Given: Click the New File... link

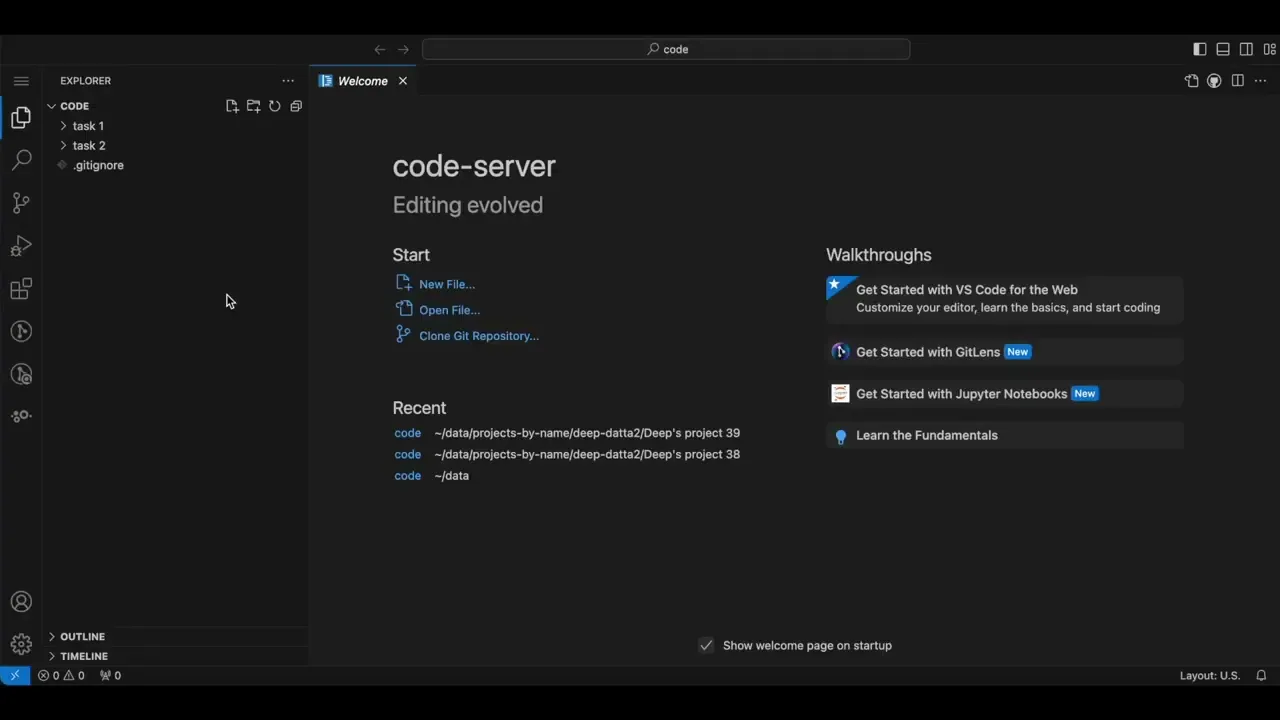Looking at the screenshot, I should [x=446, y=284].
